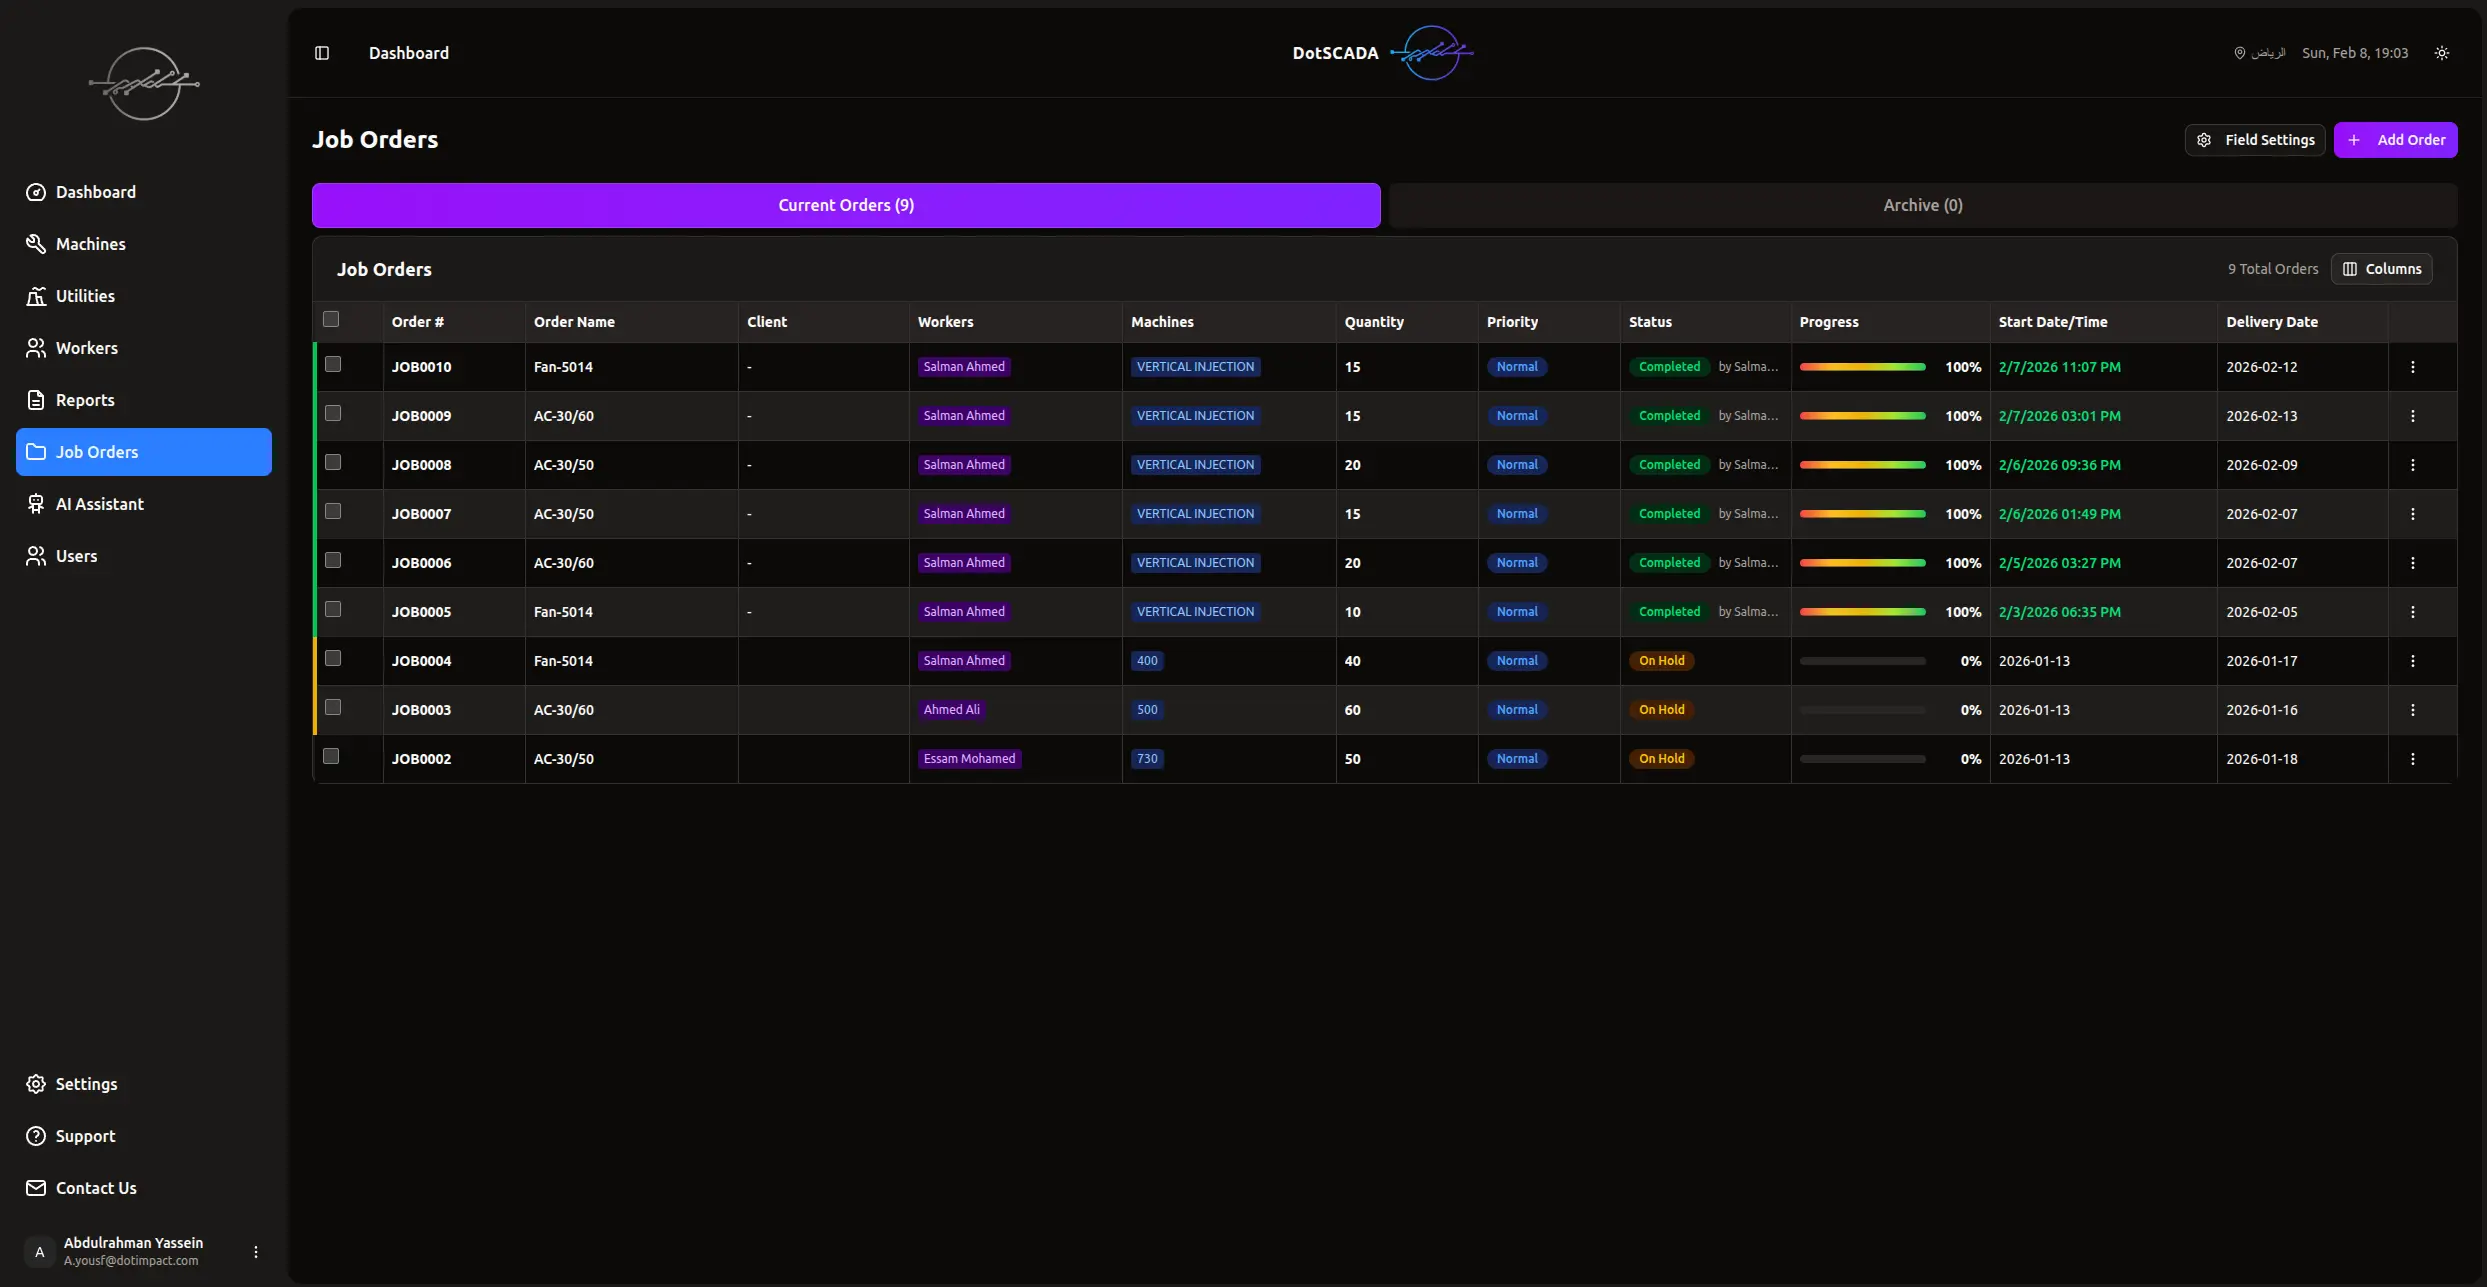Click the location pin icon in header
This screenshot has height=1287, width=2487.
2239,53
